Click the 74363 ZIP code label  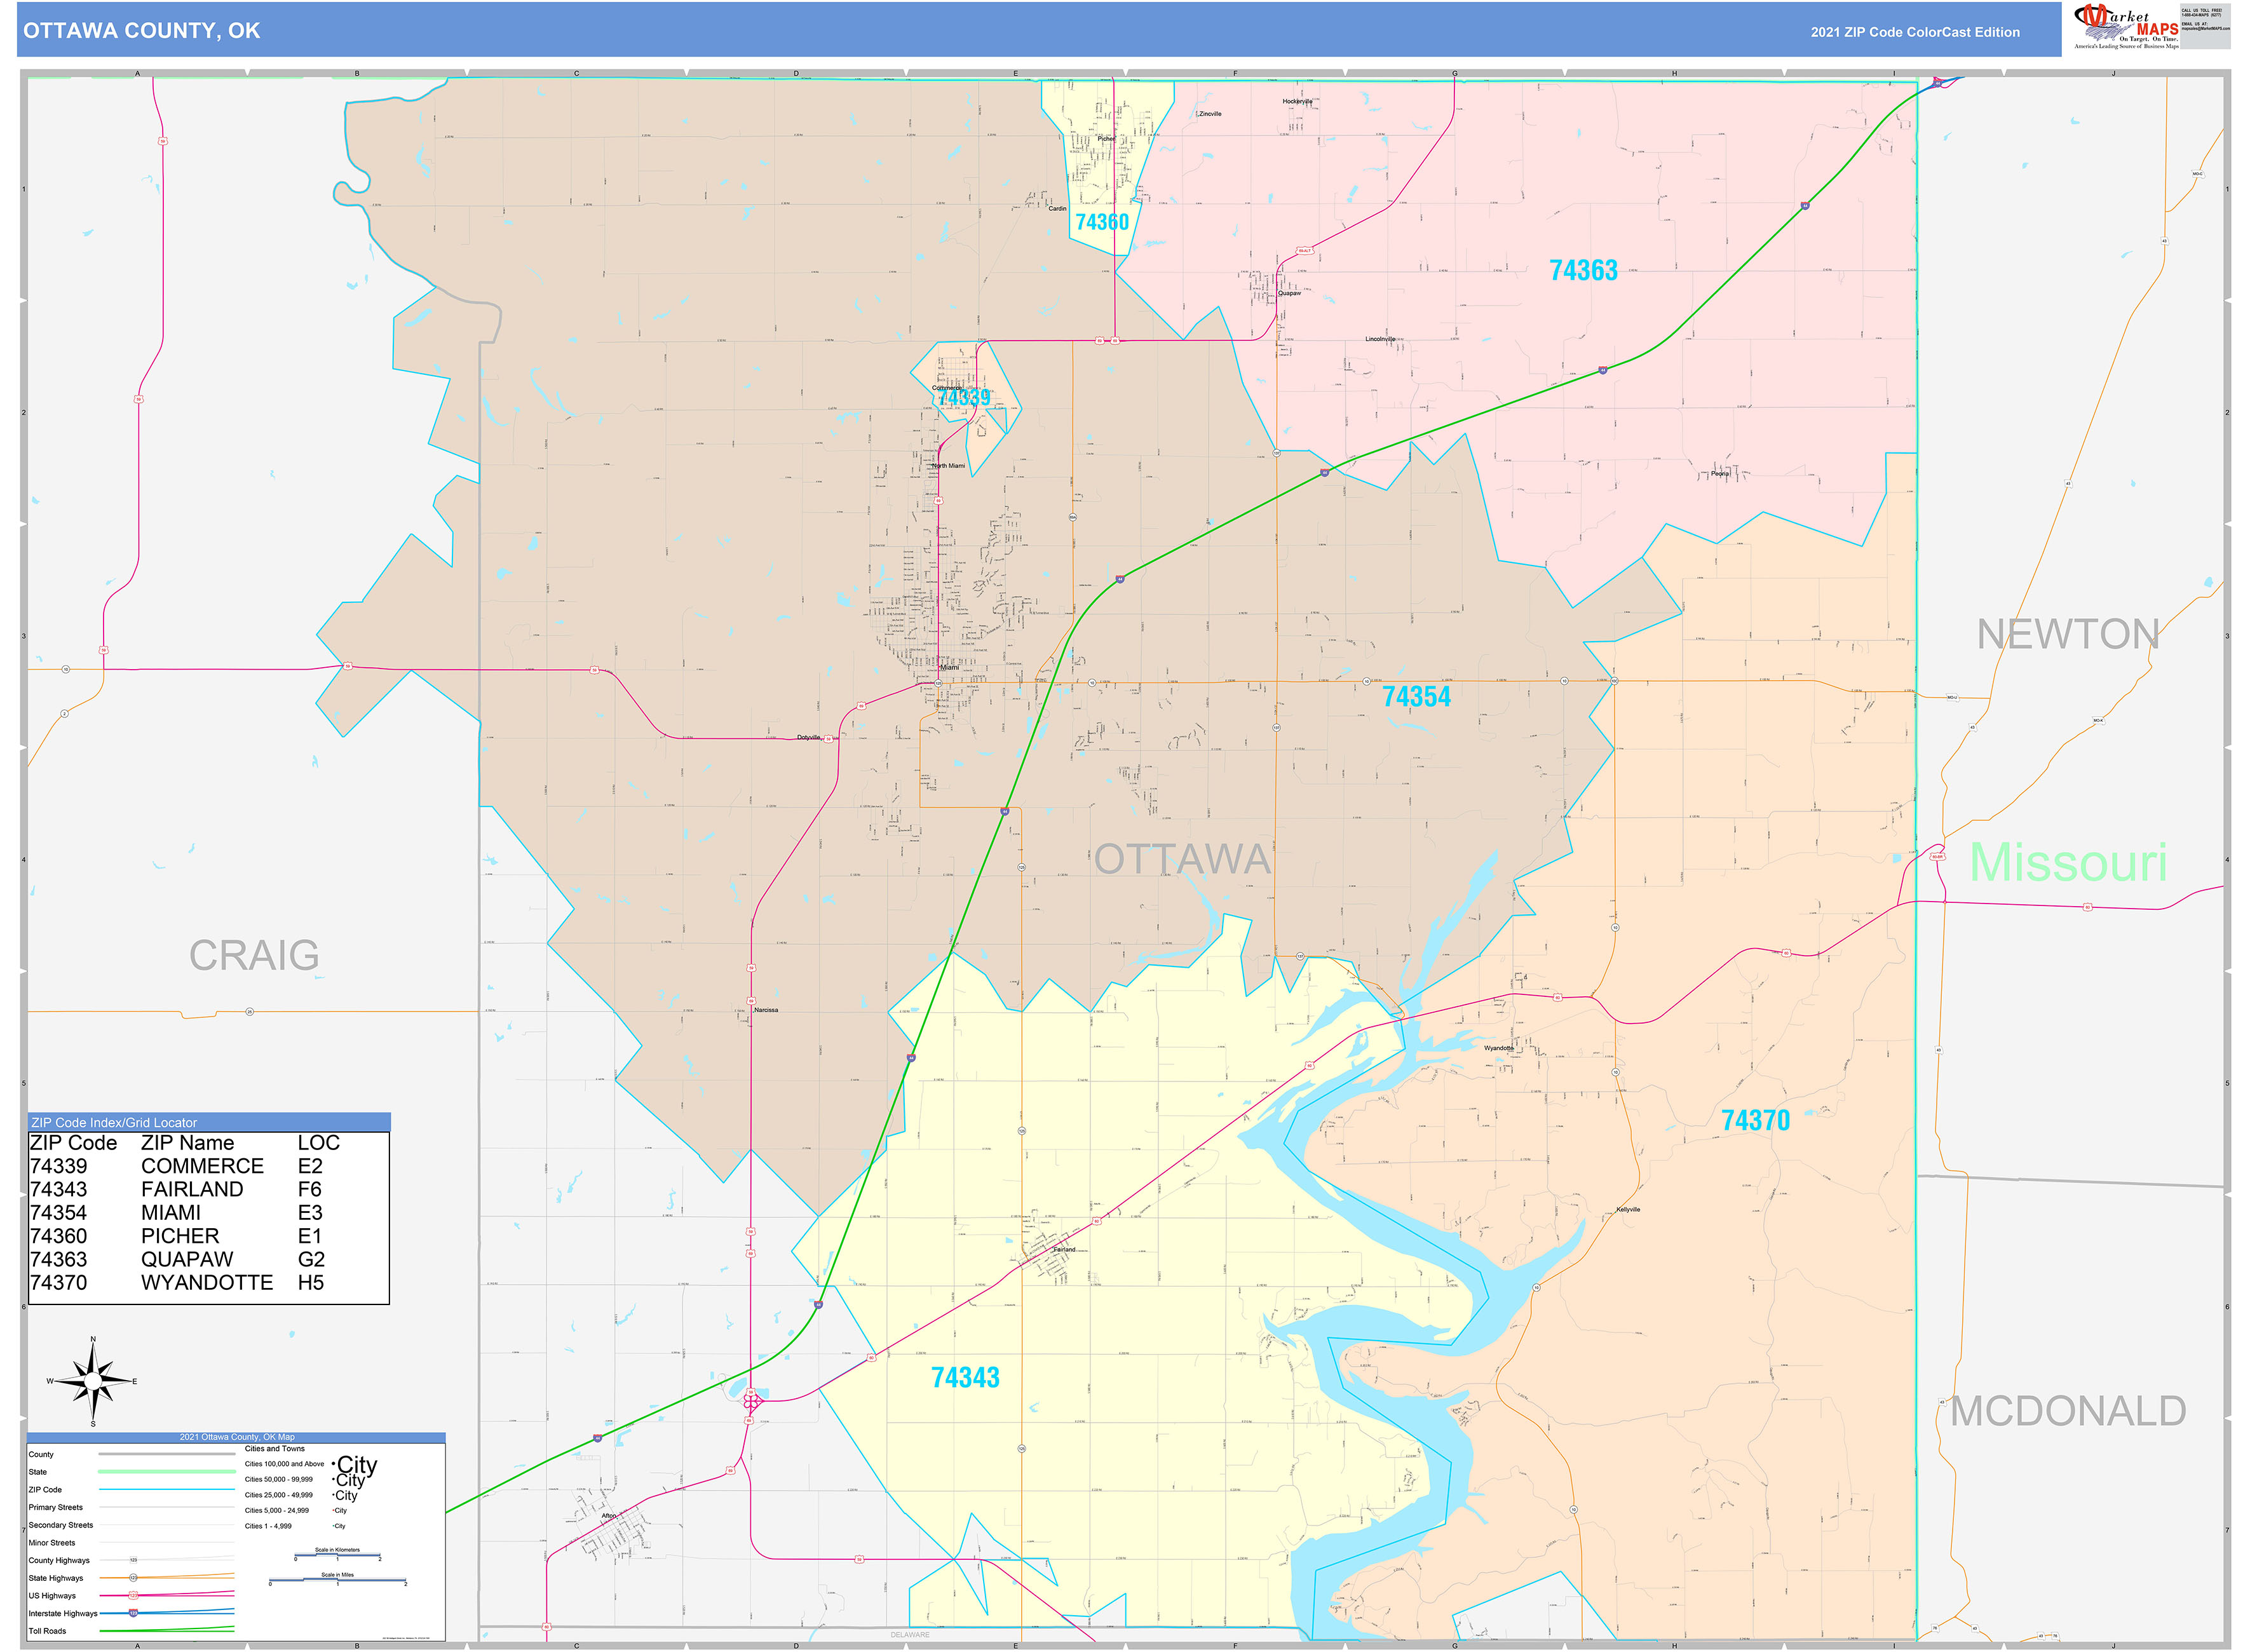point(1583,270)
